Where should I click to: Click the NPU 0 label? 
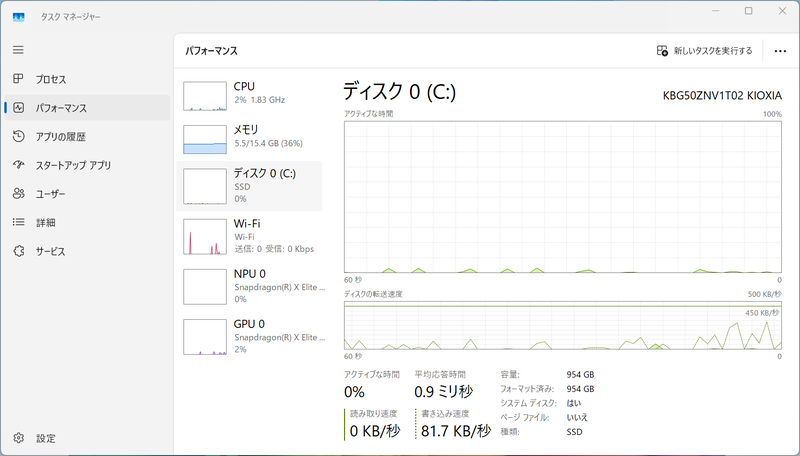tap(249, 274)
